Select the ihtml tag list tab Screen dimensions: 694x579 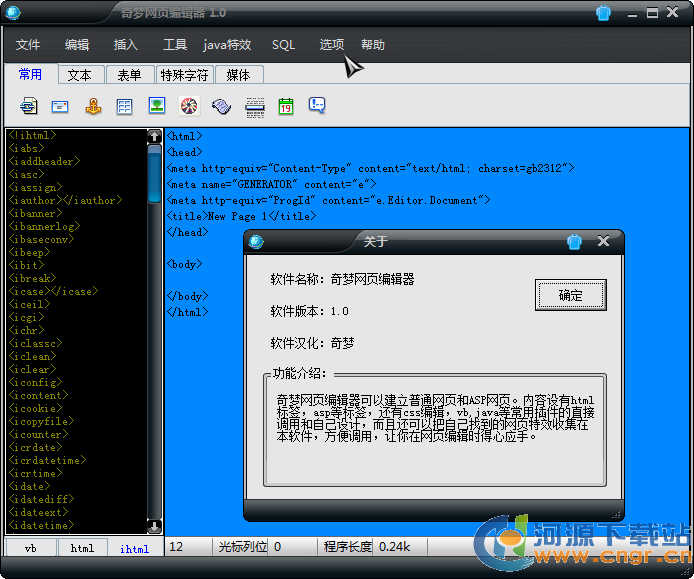click(x=135, y=548)
